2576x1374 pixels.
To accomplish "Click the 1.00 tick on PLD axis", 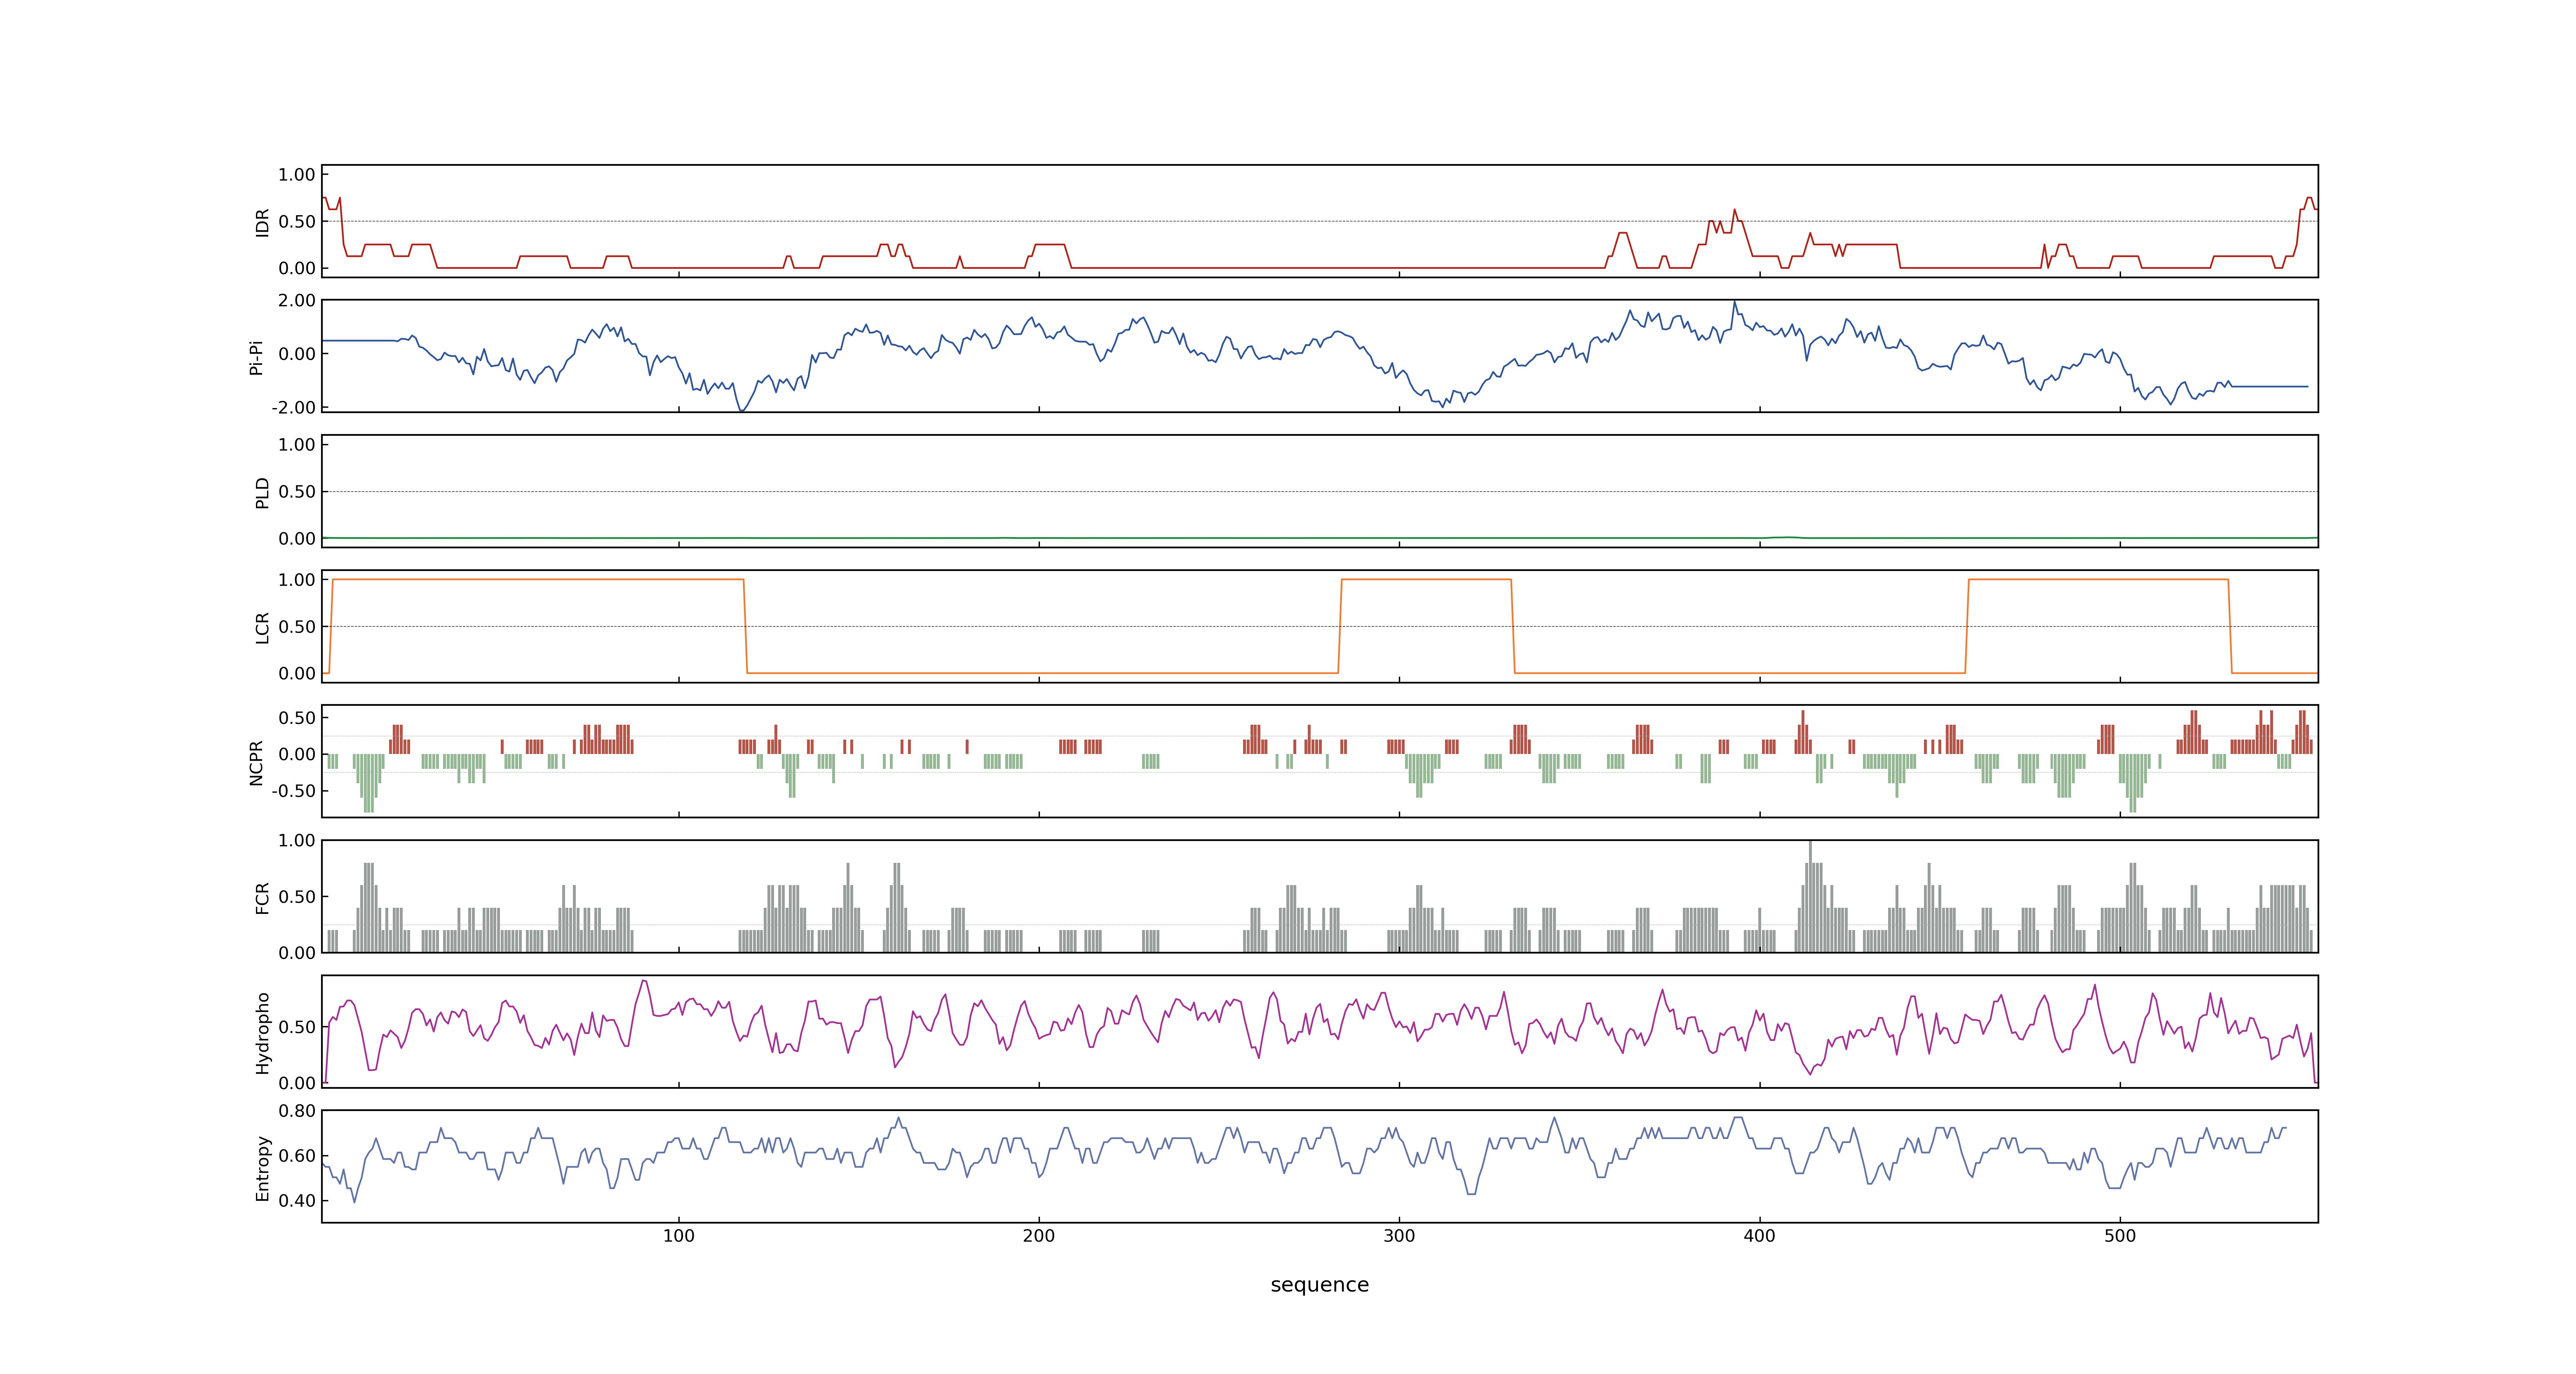I will coord(297,445).
